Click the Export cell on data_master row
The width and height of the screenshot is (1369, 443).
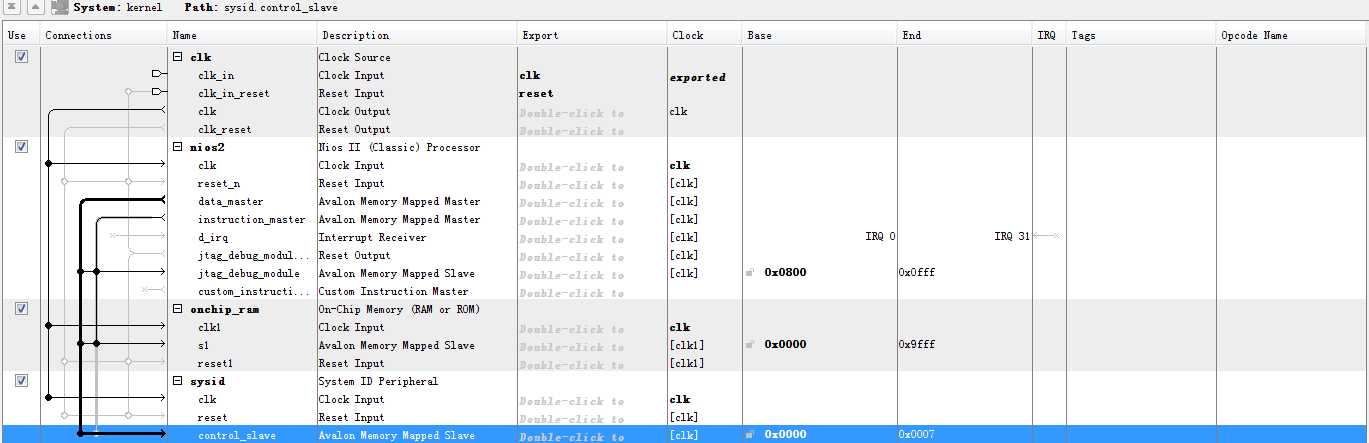[x=592, y=201]
